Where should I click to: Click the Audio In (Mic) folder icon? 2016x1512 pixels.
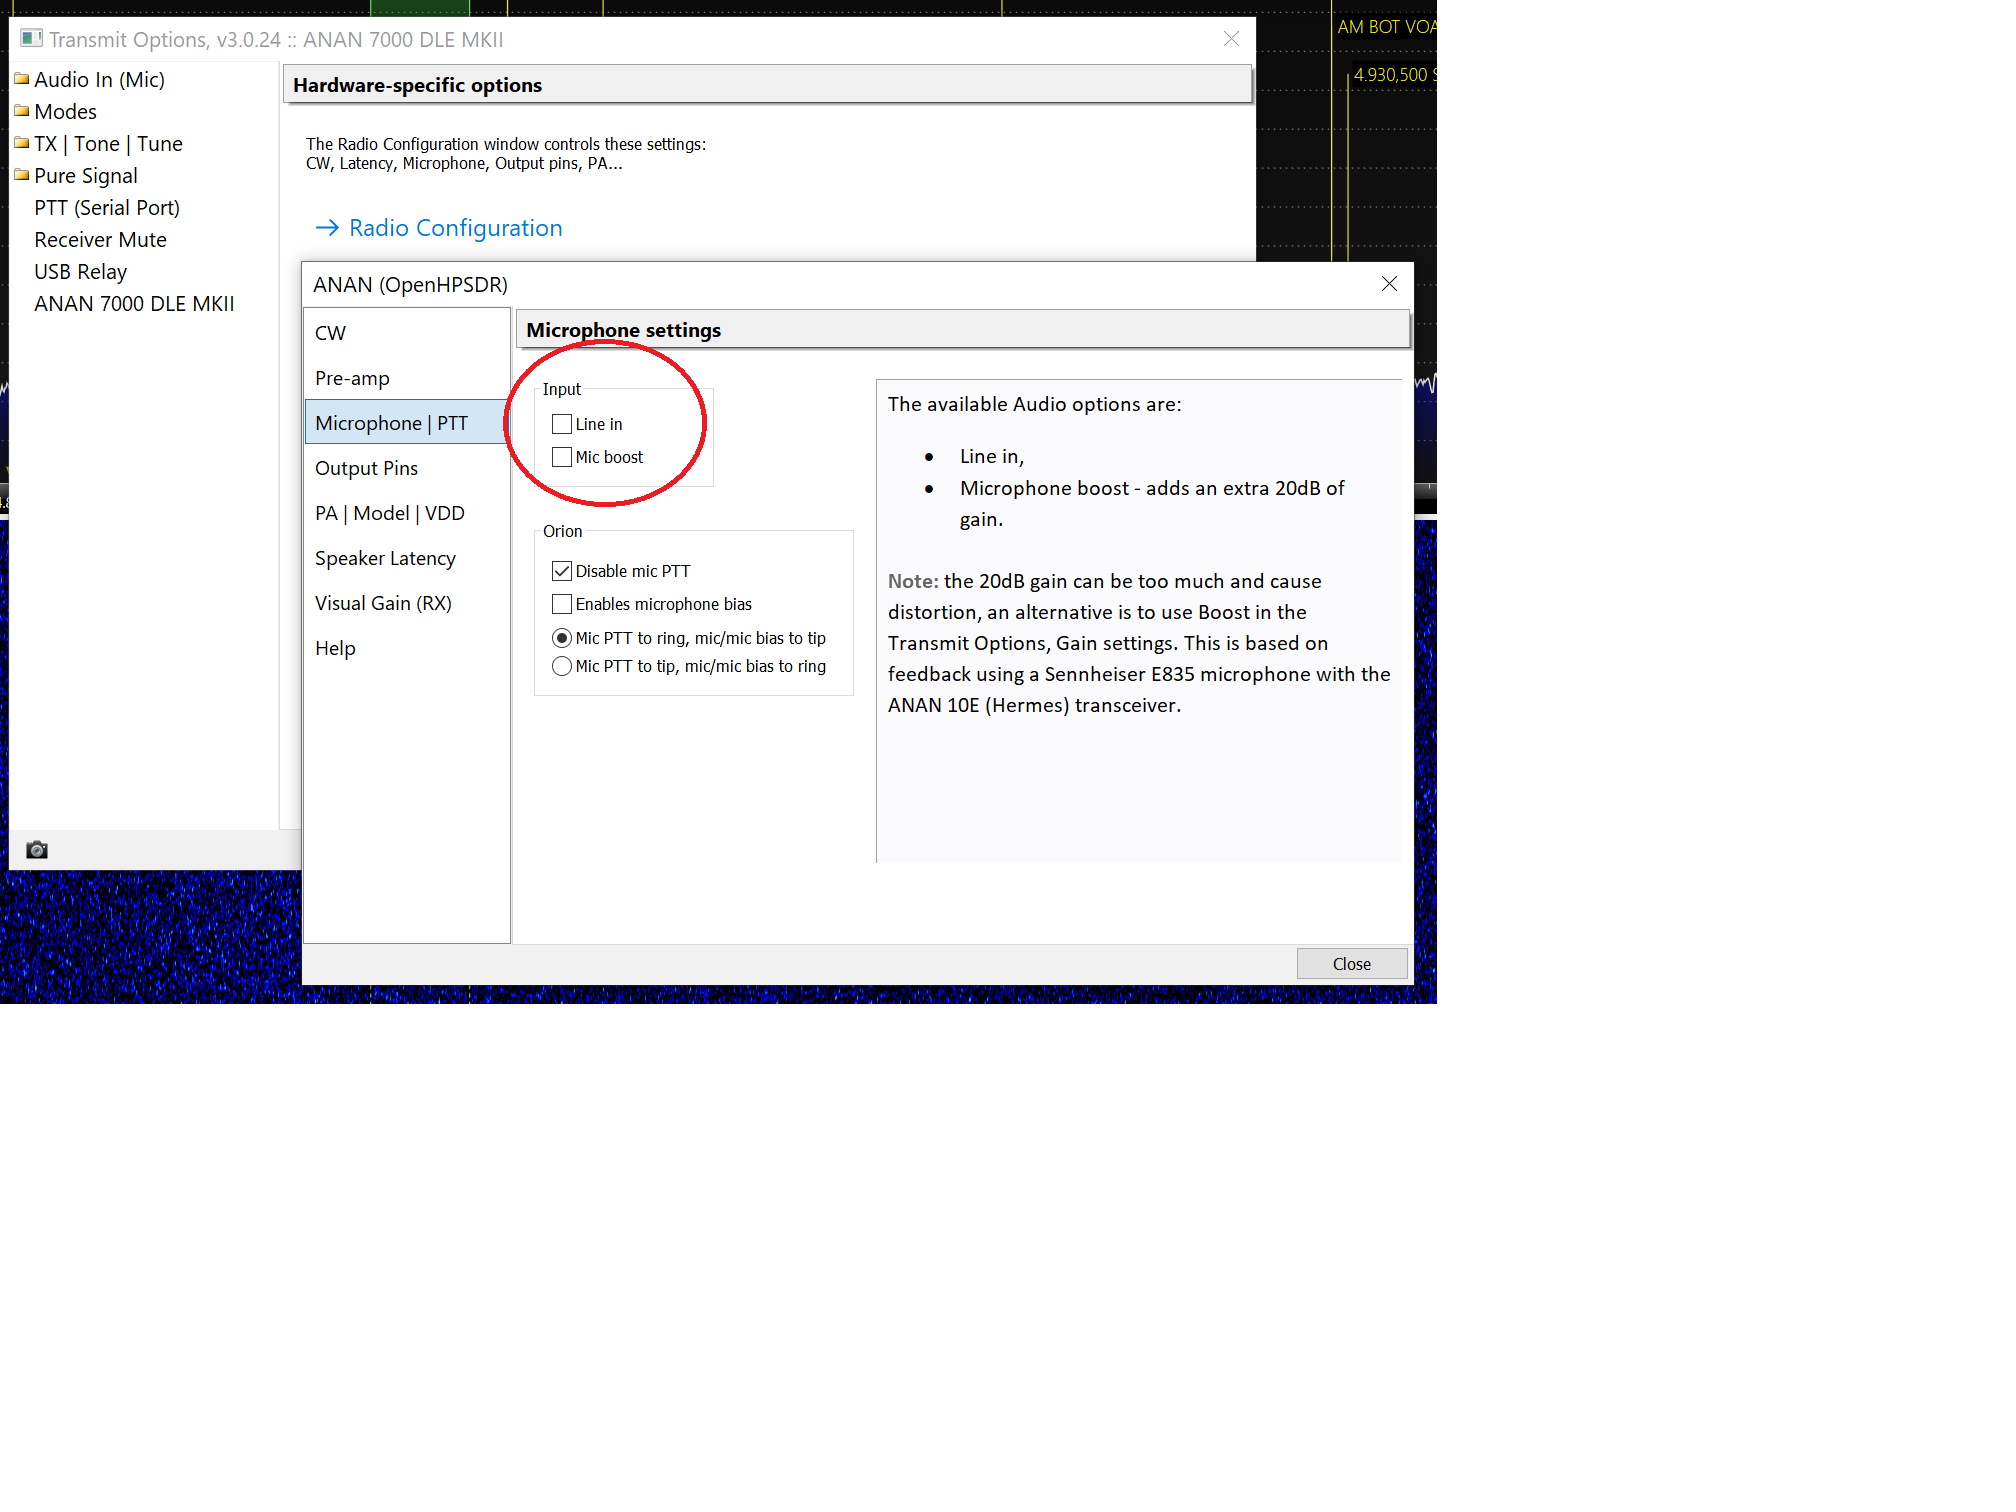(x=22, y=79)
